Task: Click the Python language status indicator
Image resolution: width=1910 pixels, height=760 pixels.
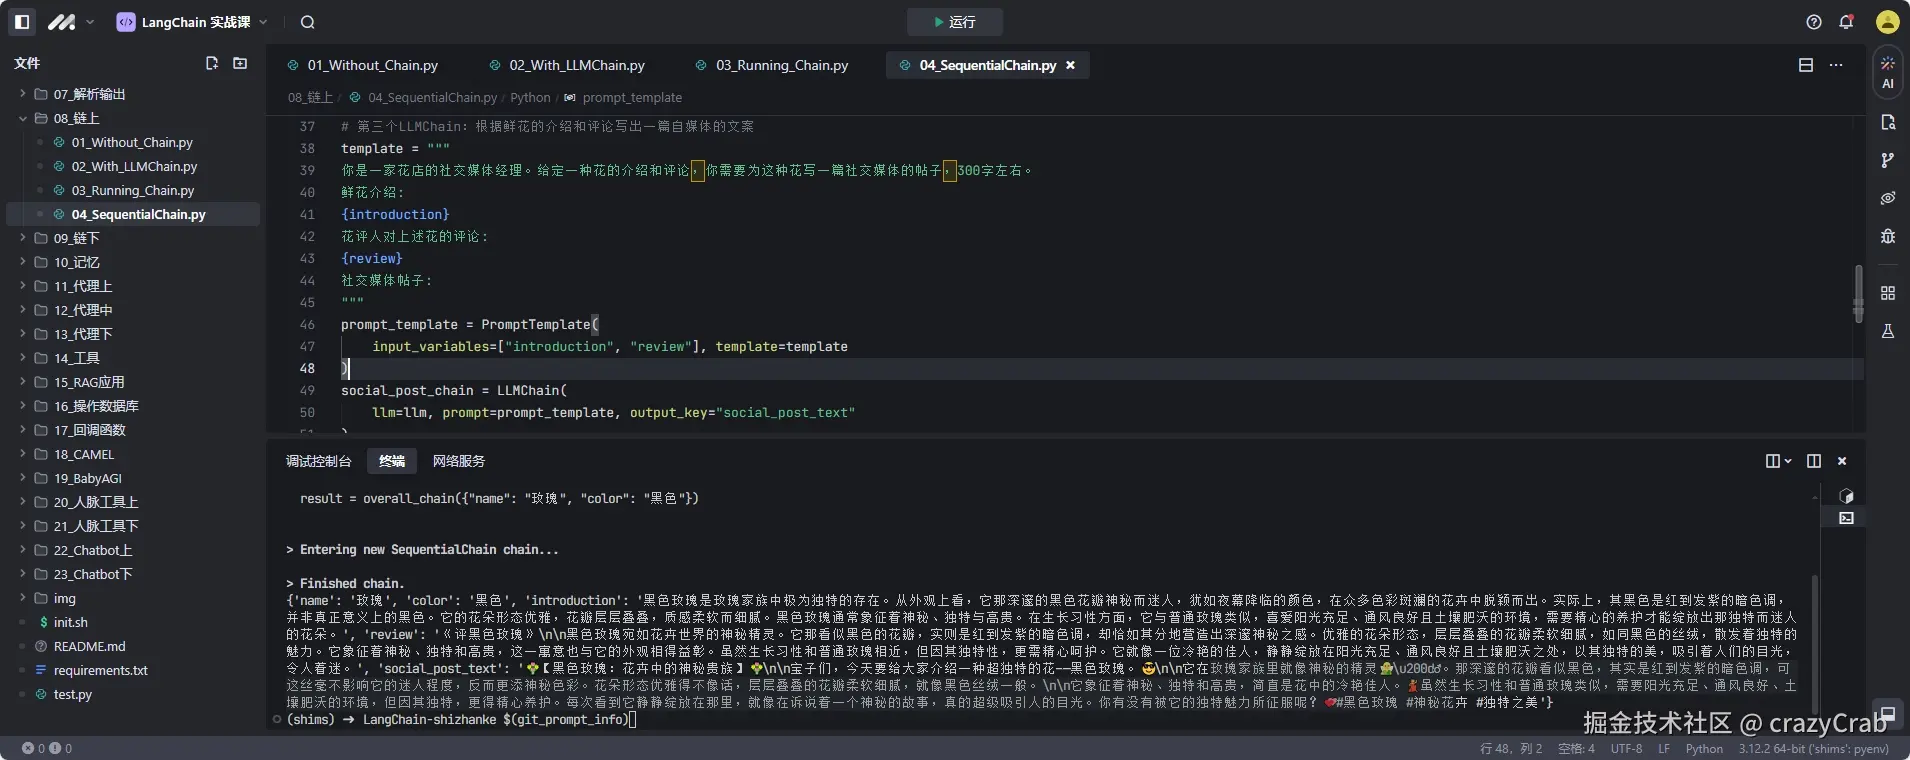Action: (1703, 748)
